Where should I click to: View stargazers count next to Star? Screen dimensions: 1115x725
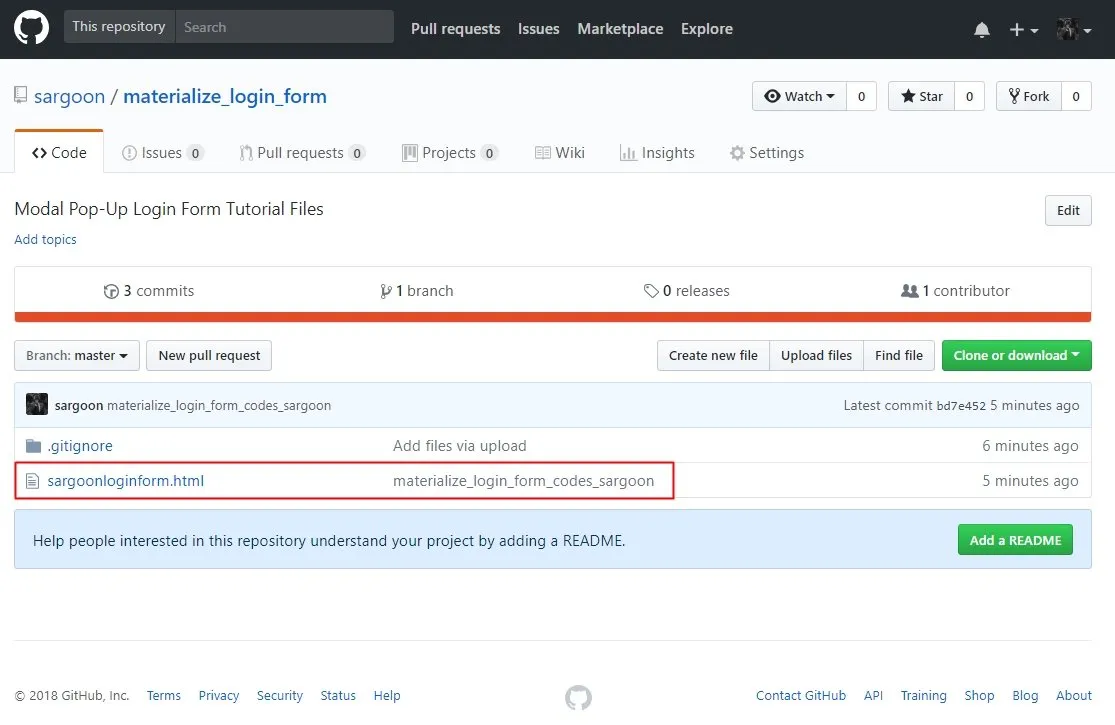pos(969,96)
